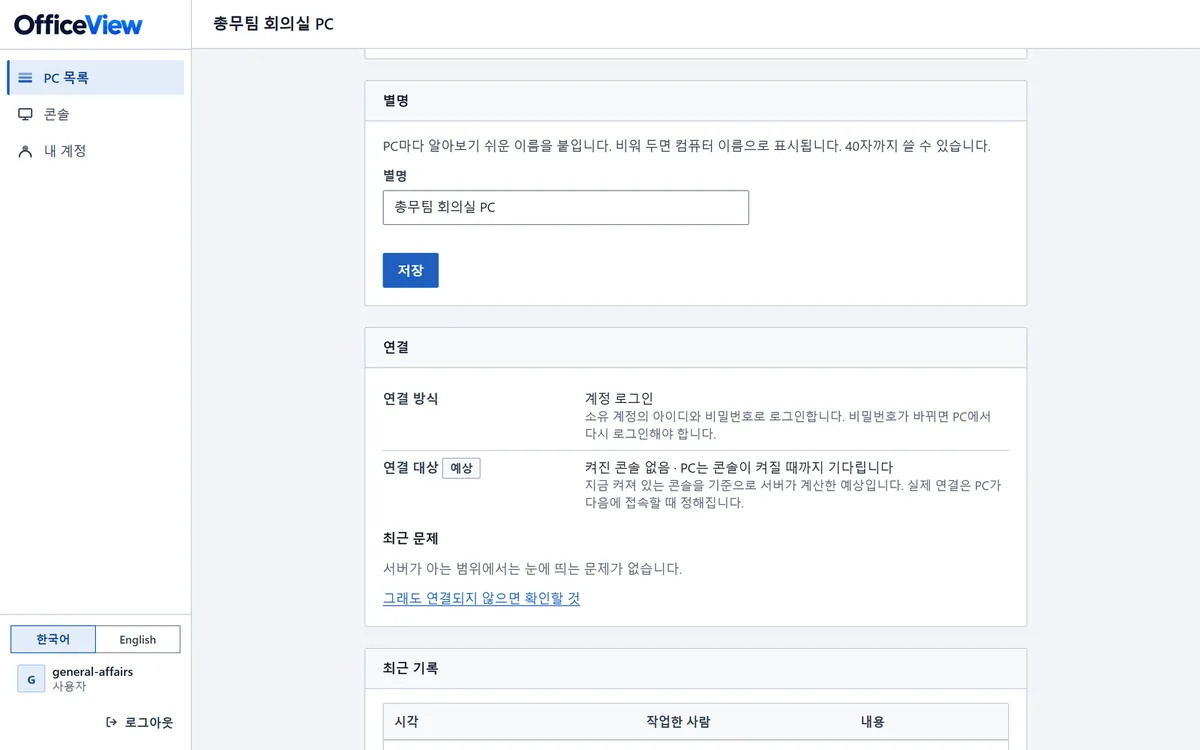The width and height of the screenshot is (1200, 750).
Task: Open the PC 목록 menu item
Action: [96, 78]
